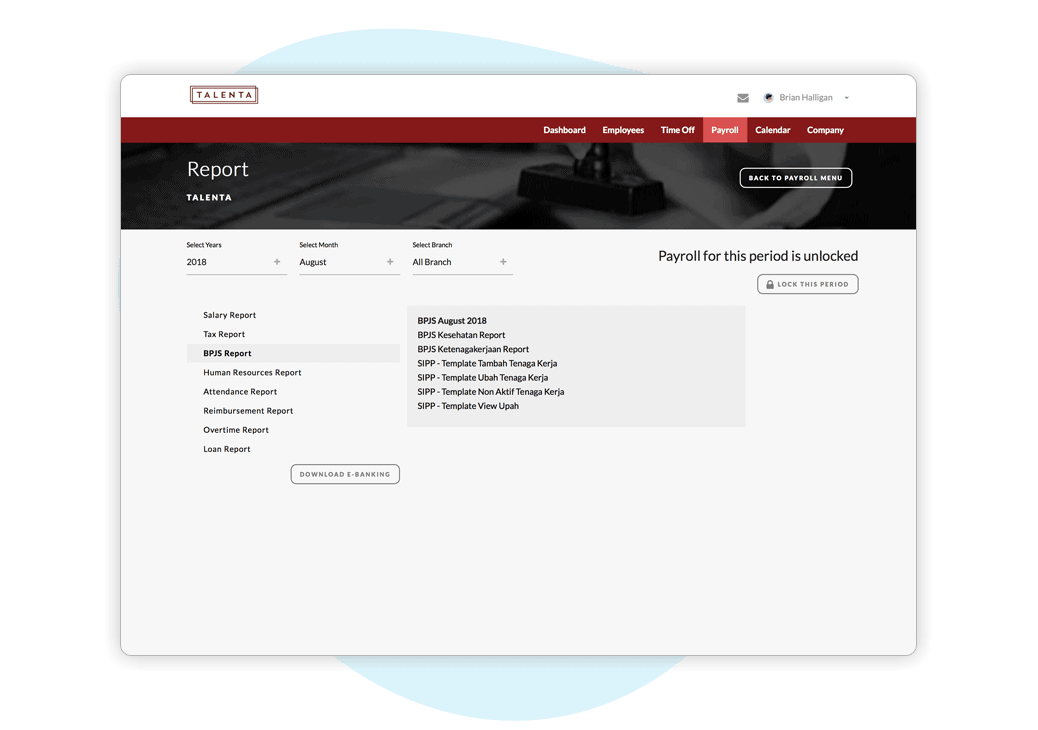Open the Dashboard menu

click(x=564, y=130)
